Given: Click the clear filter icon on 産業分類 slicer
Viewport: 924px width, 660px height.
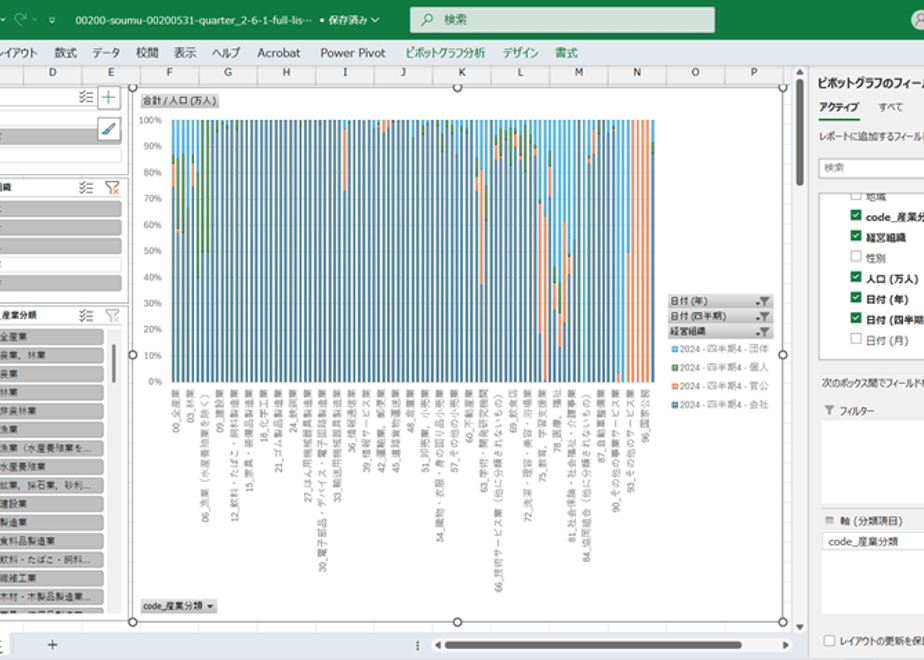Looking at the screenshot, I should (112, 315).
